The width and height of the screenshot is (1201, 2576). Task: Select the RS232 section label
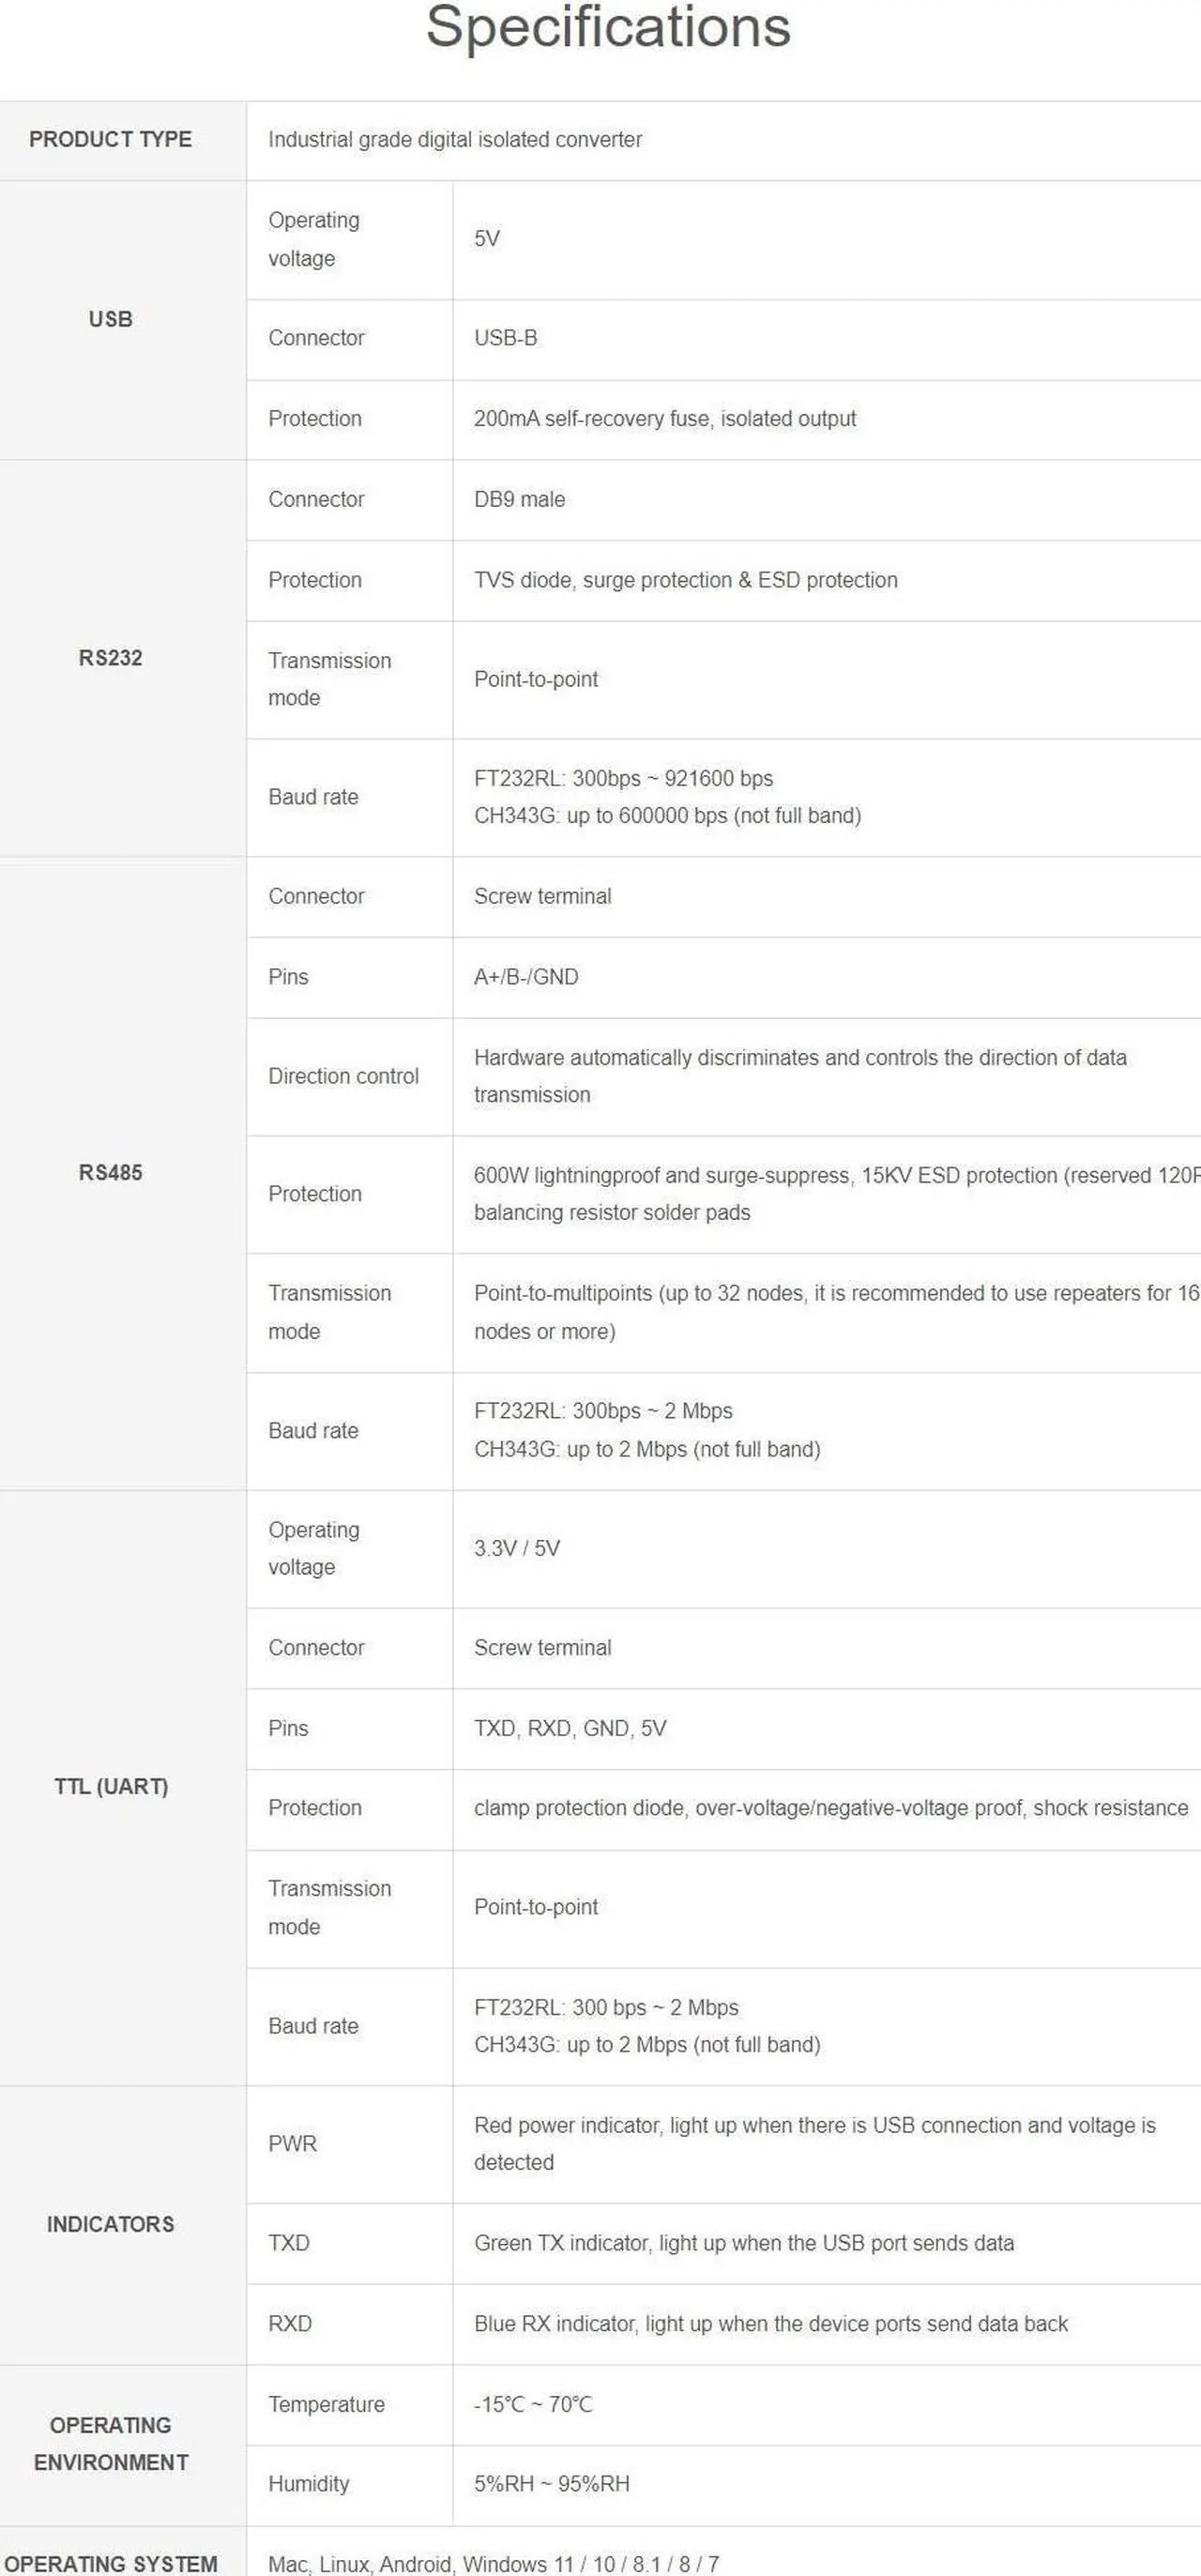coord(110,658)
